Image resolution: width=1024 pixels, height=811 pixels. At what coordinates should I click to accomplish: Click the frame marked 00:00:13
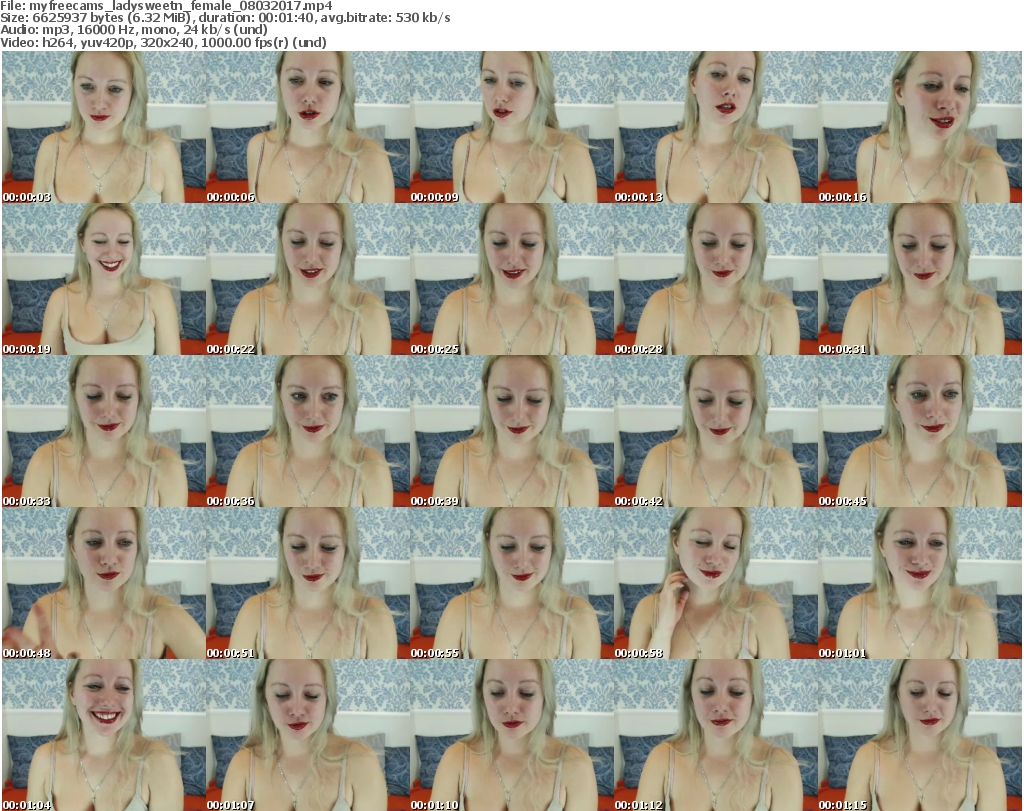click(716, 127)
